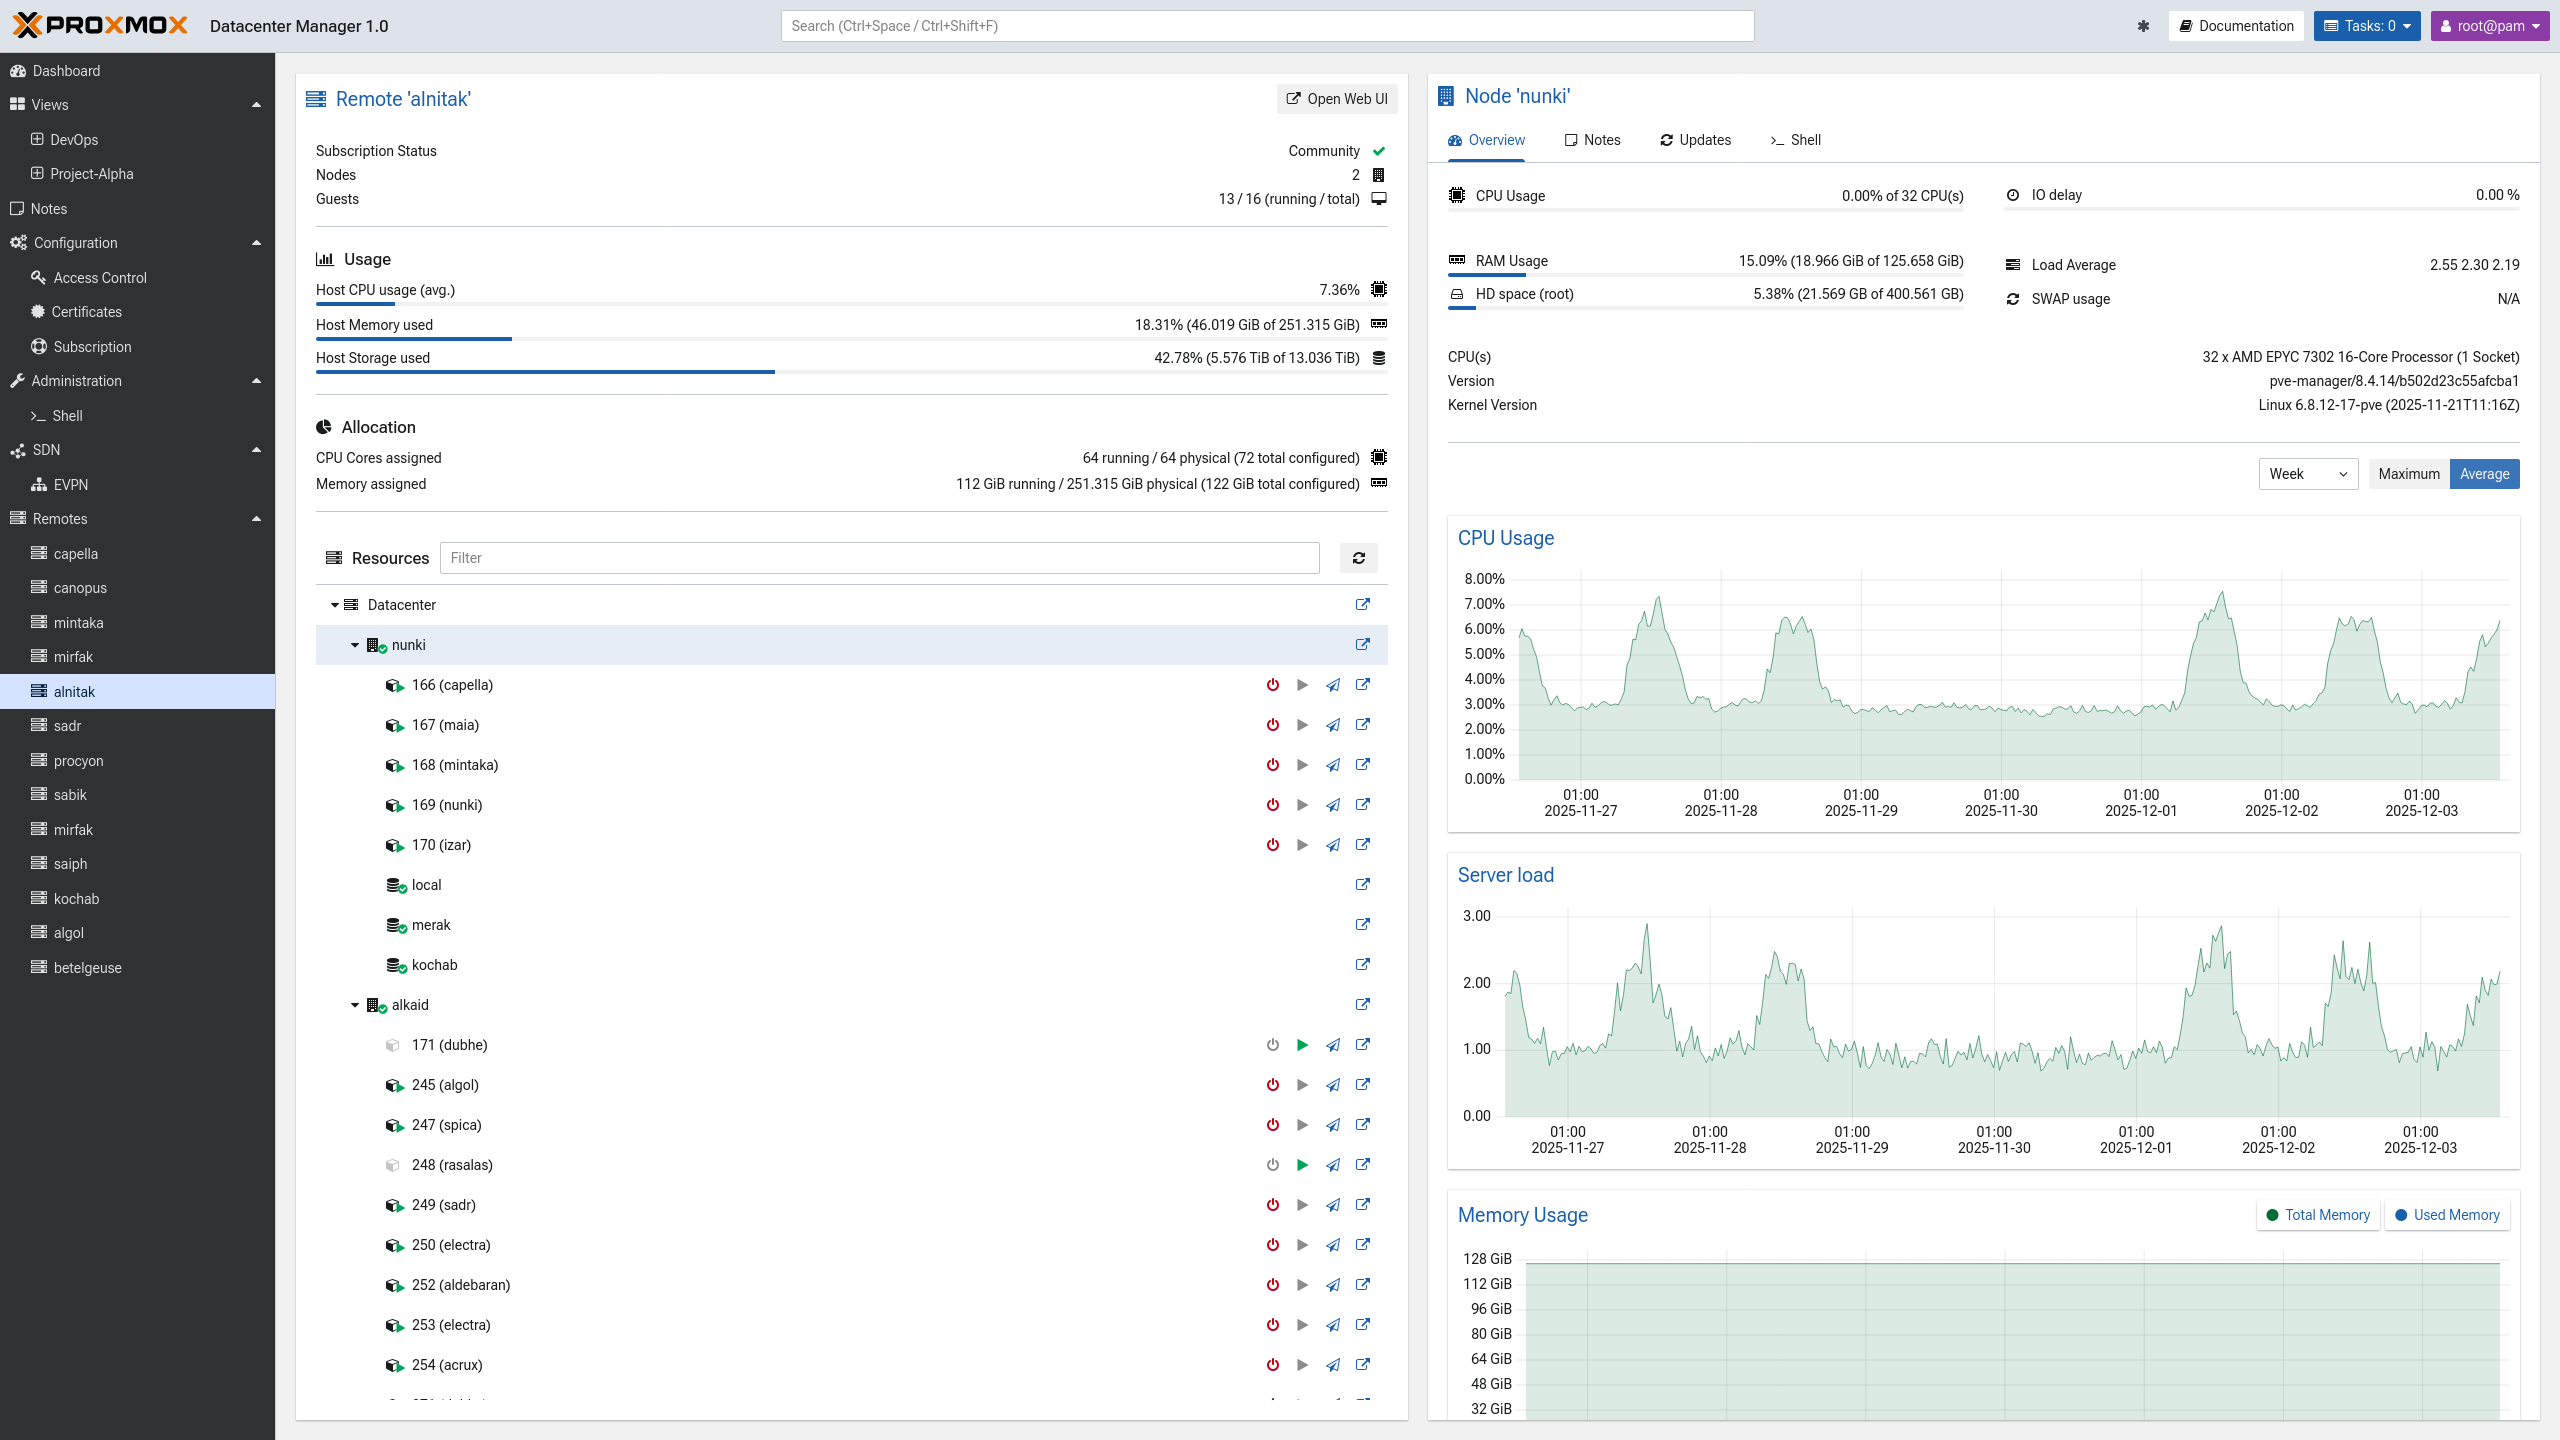The width and height of the screenshot is (2560, 1440).
Task: Open the Documentation link
Action: click(2236, 26)
